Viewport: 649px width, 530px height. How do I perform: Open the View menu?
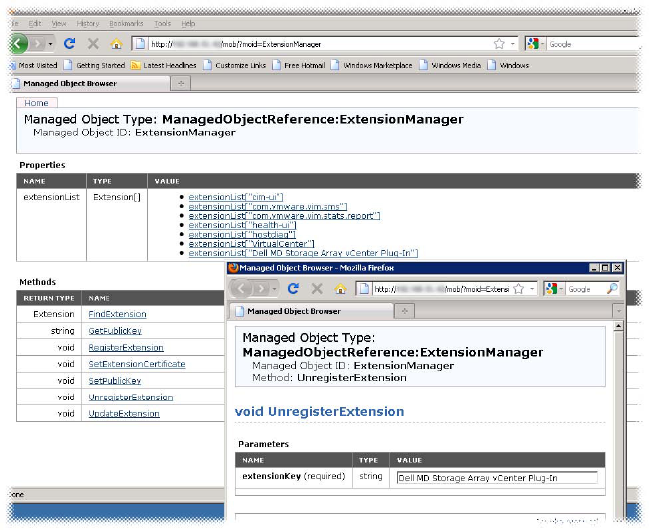[x=59, y=24]
